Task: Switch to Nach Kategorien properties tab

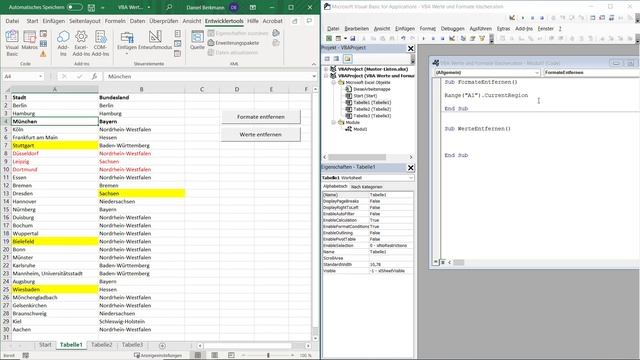Action: [367, 187]
